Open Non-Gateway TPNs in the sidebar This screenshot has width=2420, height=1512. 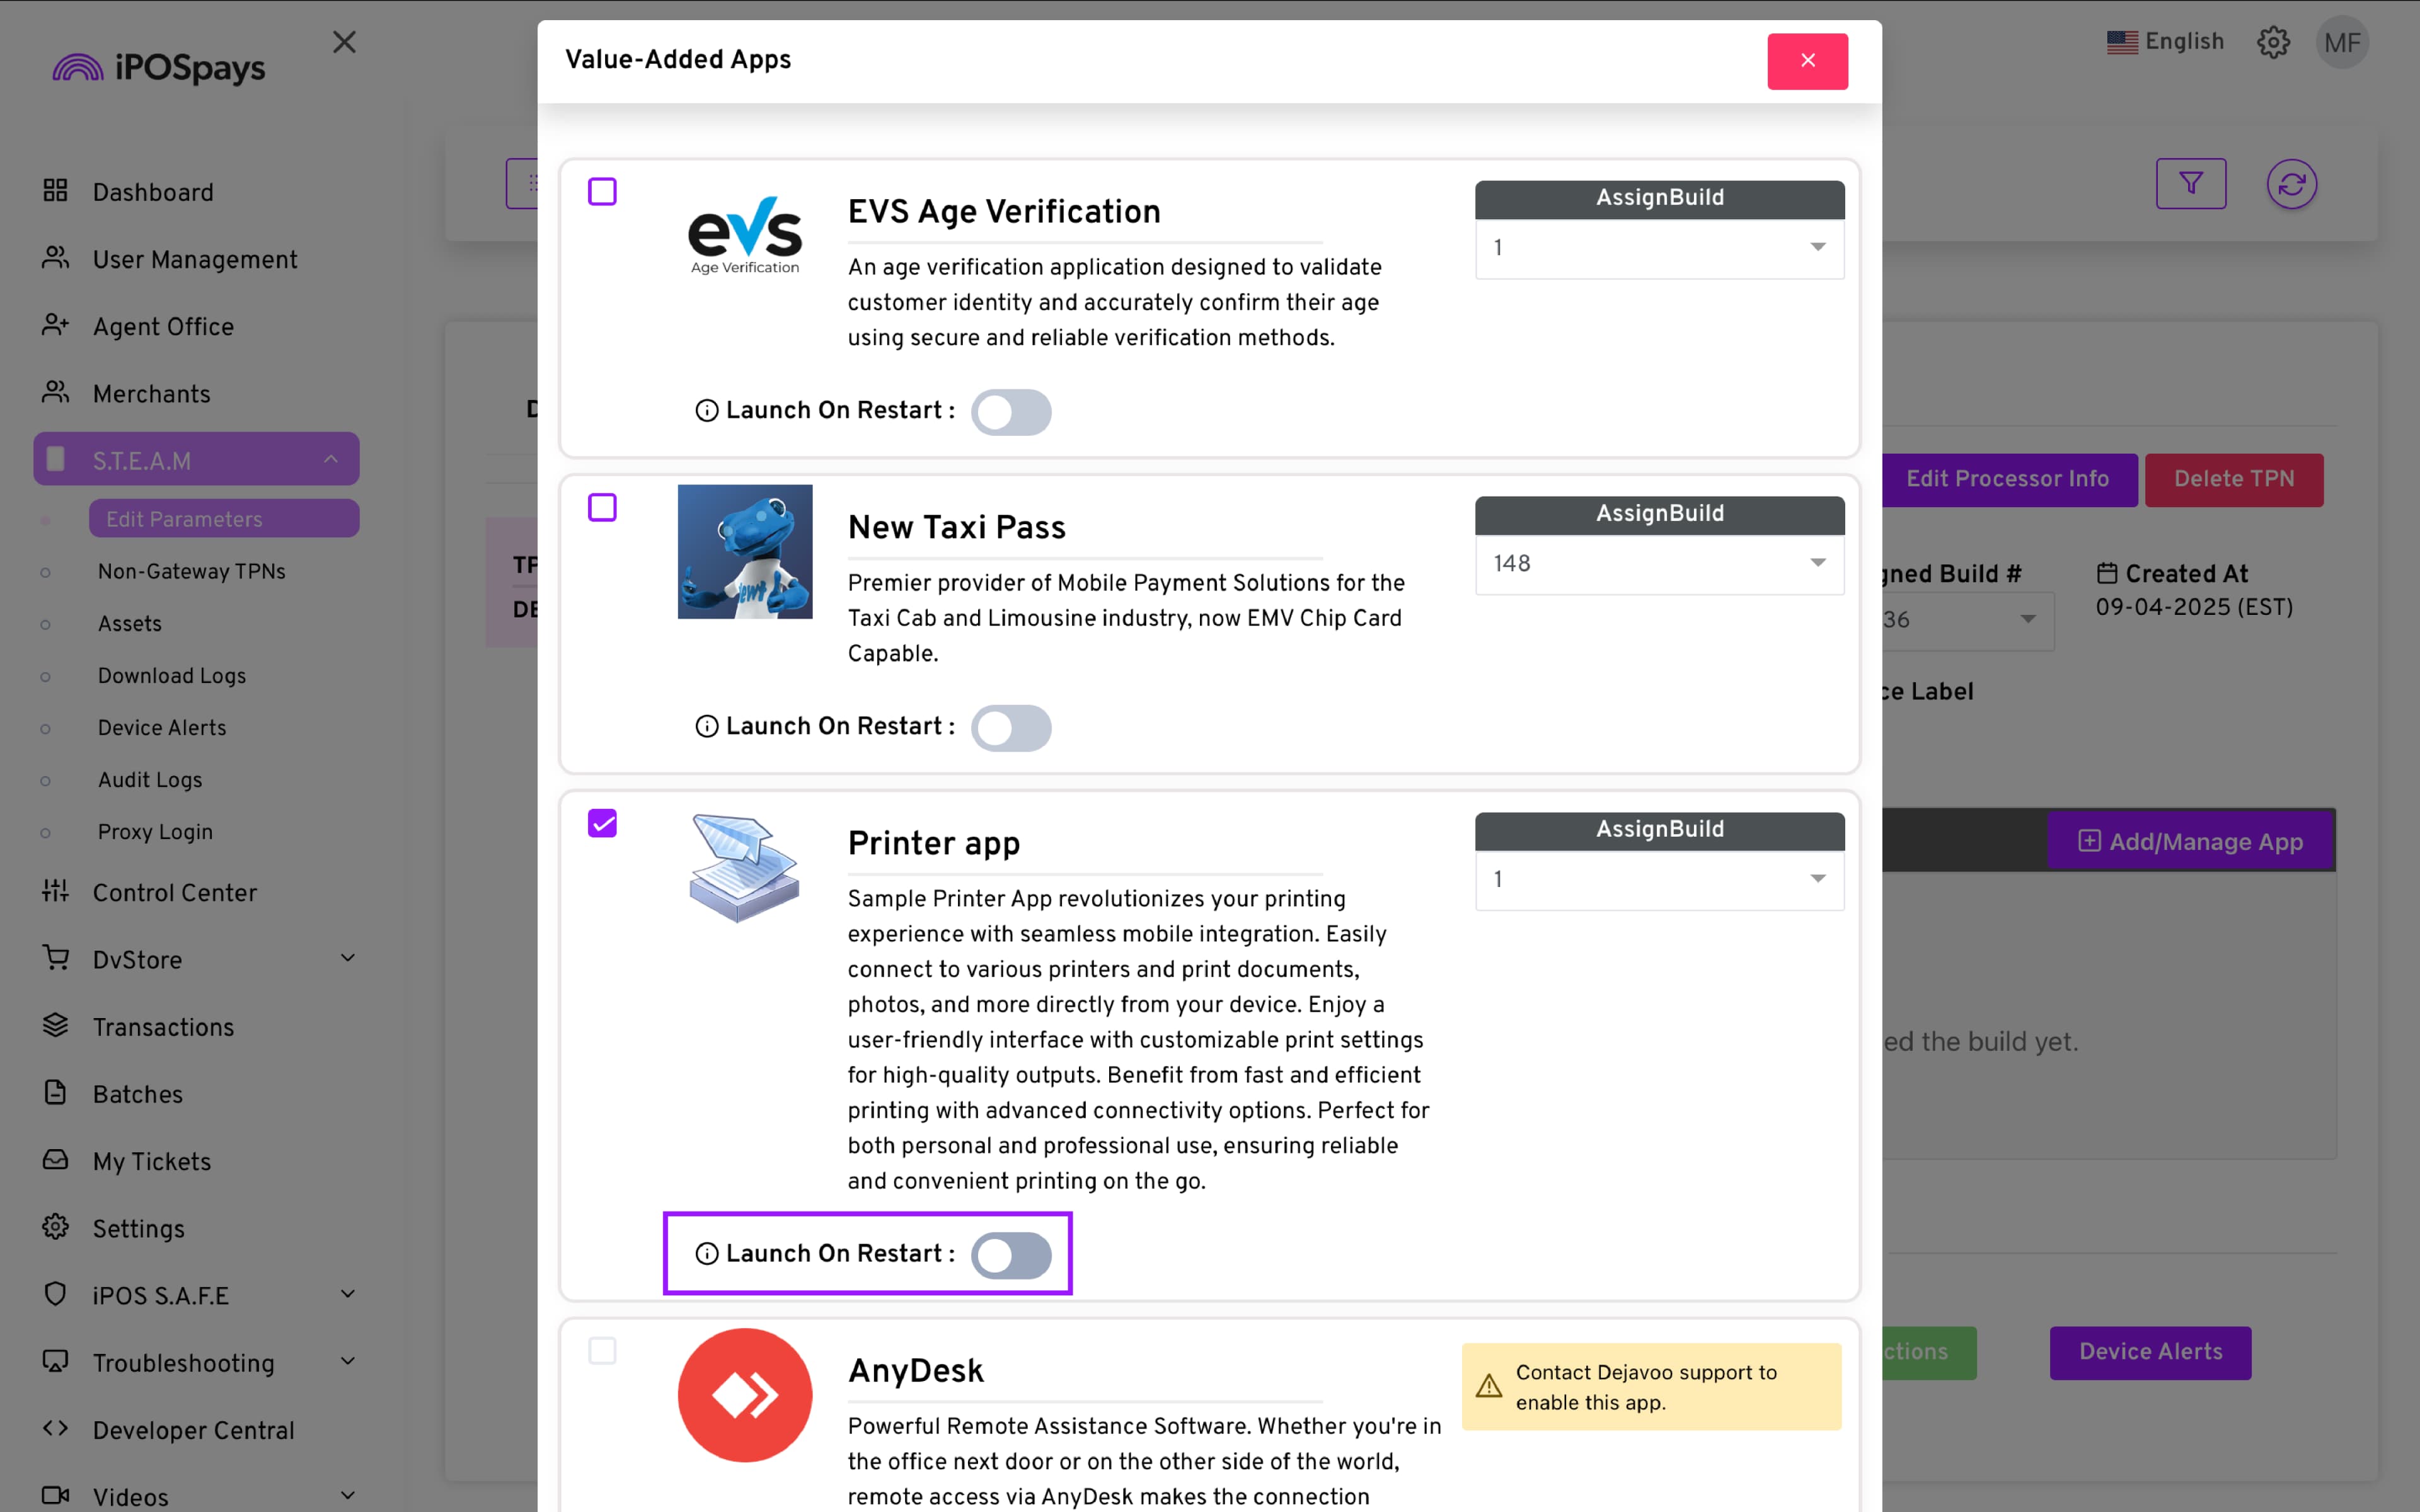click(x=191, y=571)
